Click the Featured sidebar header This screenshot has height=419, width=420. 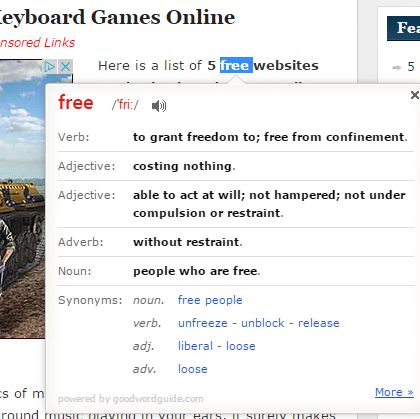pyautogui.click(x=403, y=28)
